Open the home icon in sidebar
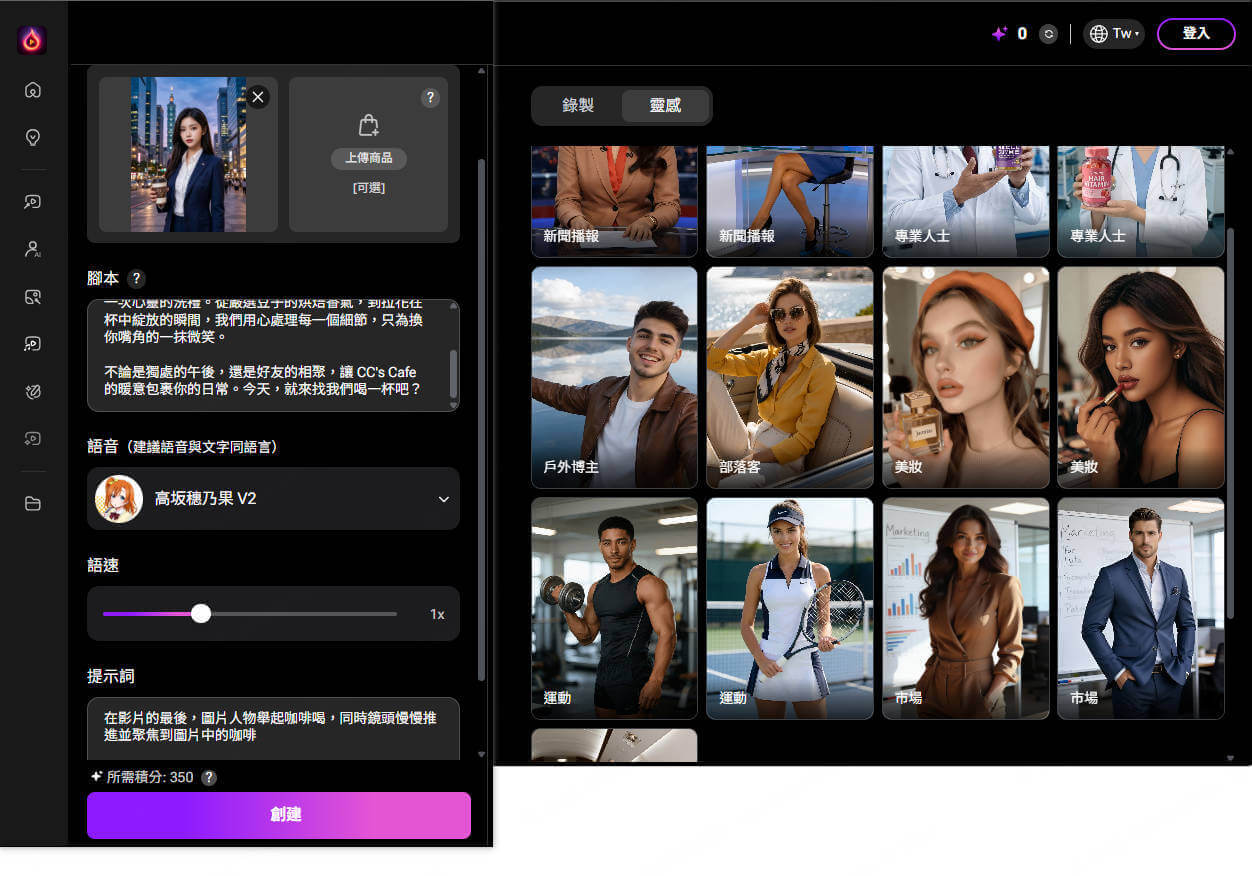Viewport: 1252px width, 876px height. pyautogui.click(x=33, y=90)
